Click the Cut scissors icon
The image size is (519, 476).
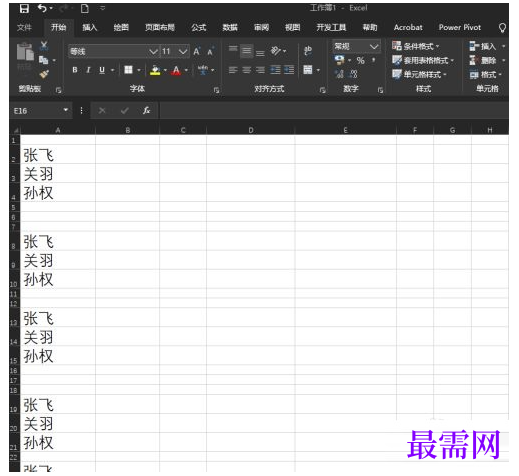point(44,45)
